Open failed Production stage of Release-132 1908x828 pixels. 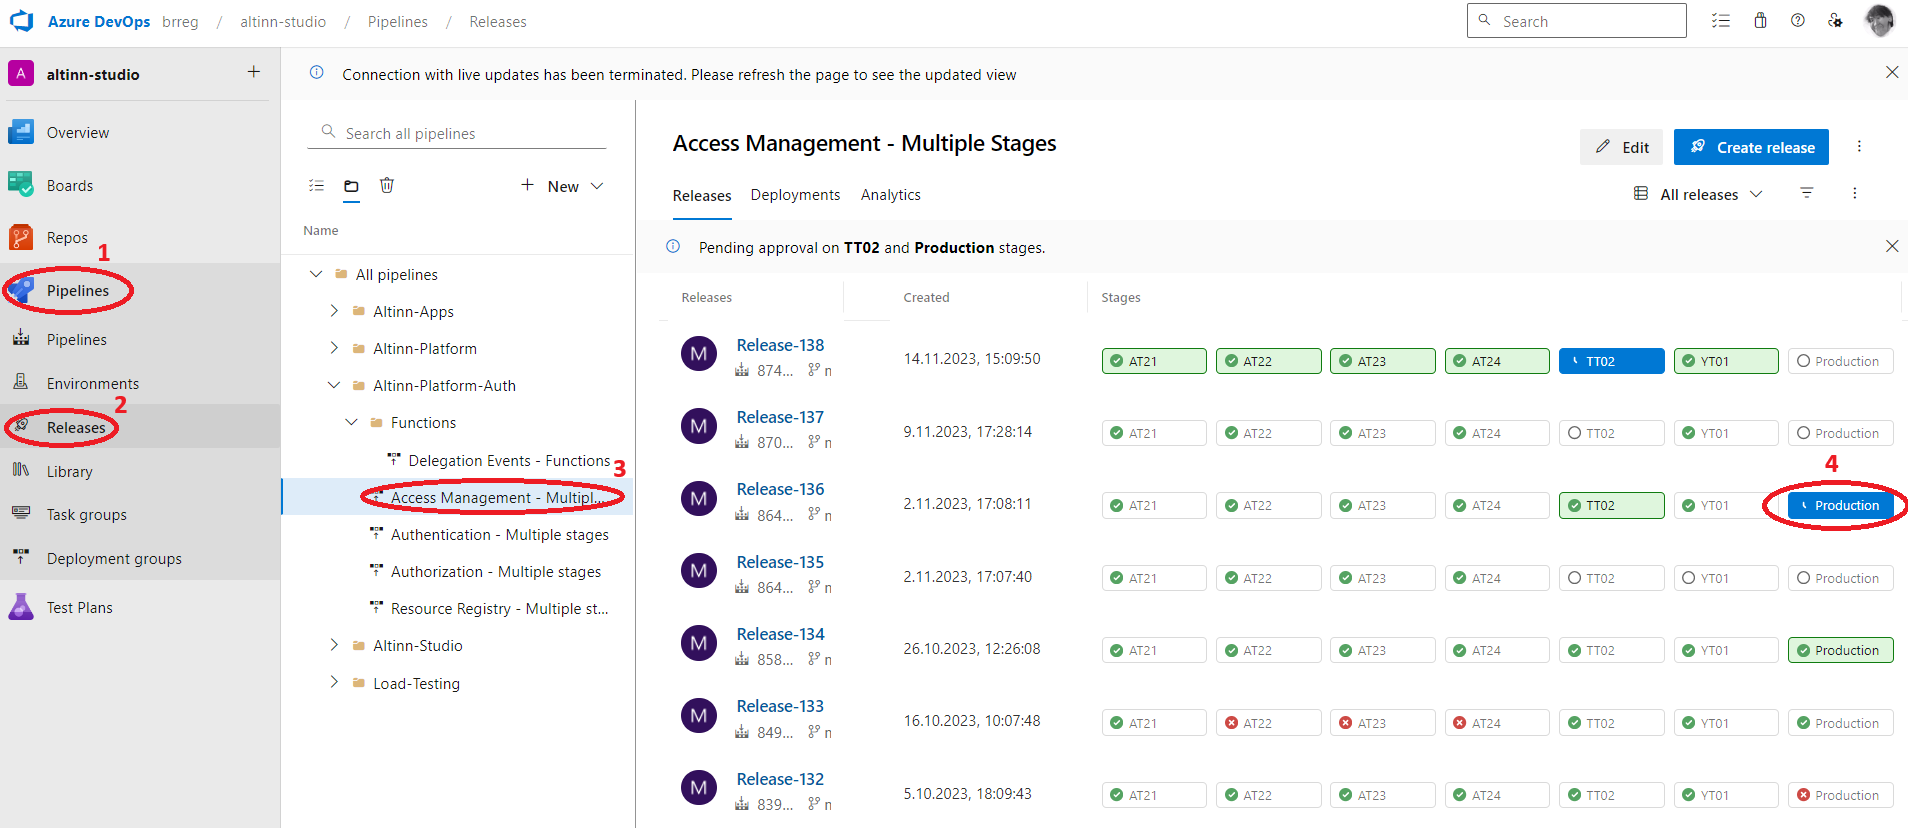pos(1840,795)
